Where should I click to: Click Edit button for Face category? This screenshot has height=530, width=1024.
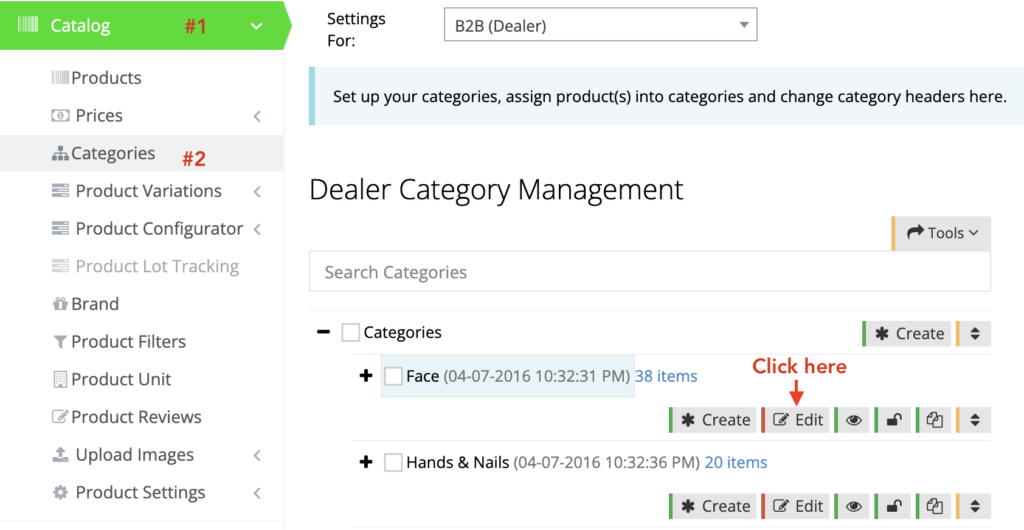[798, 420]
